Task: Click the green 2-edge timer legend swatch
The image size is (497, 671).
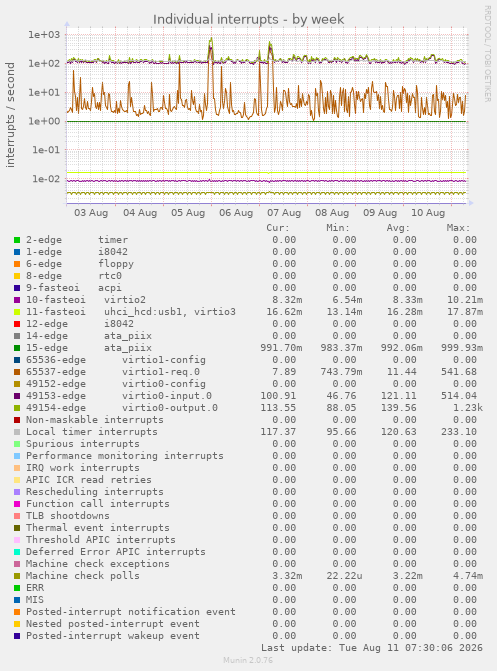Action: click(17, 240)
